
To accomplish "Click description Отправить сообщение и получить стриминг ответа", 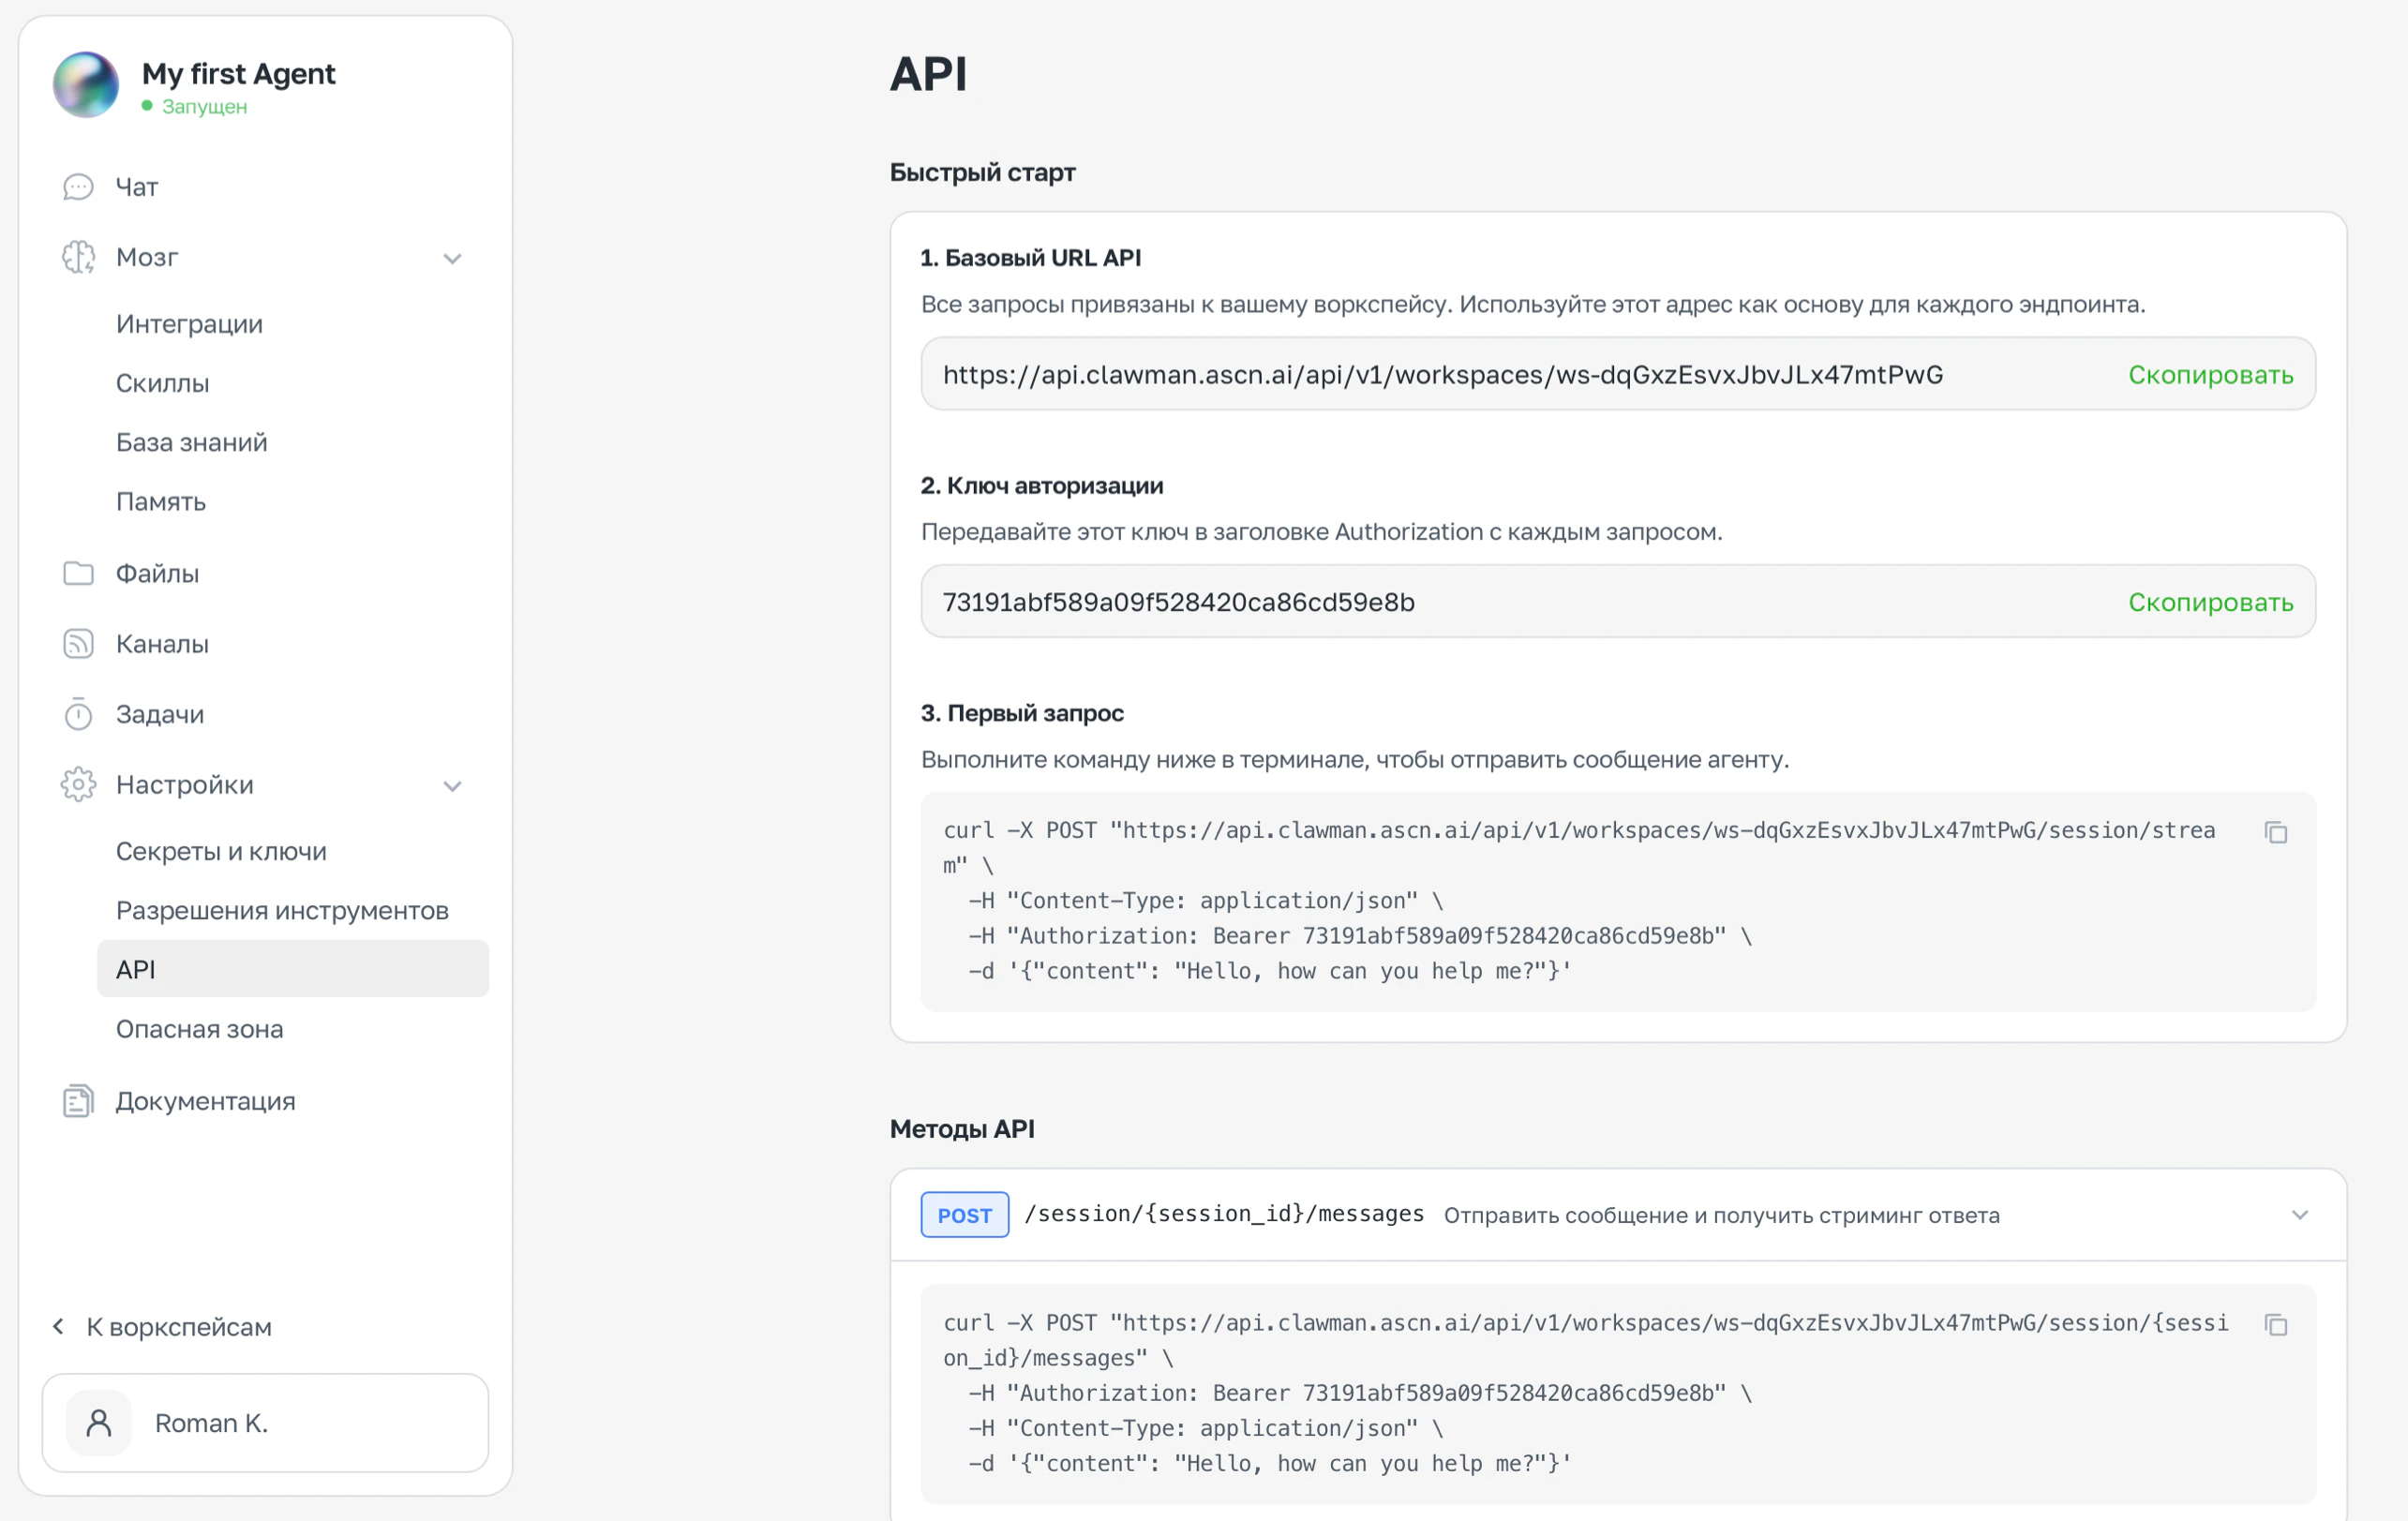I will 1721,1215.
